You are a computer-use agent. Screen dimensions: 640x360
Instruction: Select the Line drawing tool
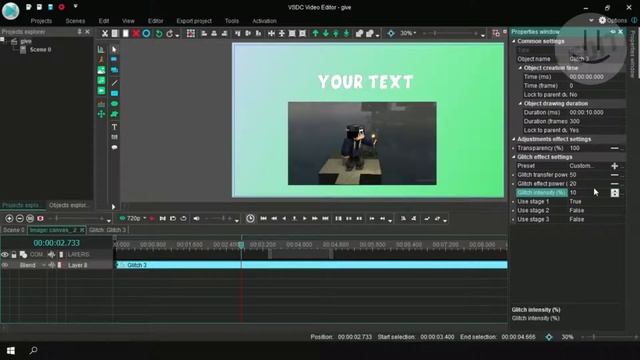pyautogui.click(x=114, y=83)
